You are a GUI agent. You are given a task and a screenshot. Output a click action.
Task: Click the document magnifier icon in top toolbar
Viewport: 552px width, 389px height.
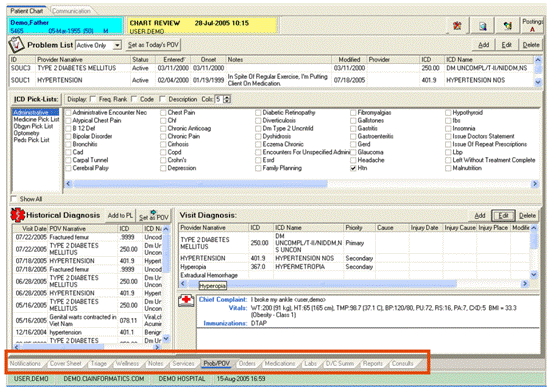click(x=482, y=25)
